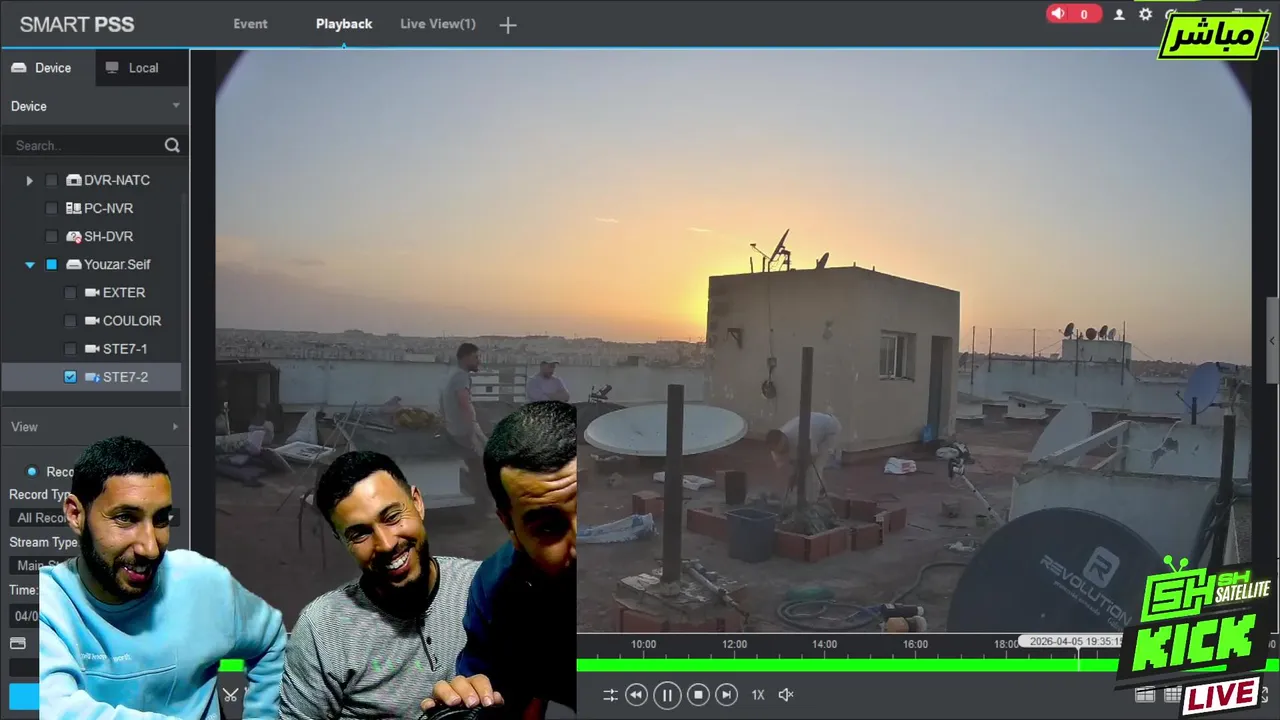The height and width of the screenshot is (720, 1280).
Task: Open playback sync settings sliders icon
Action: [x=610, y=694]
